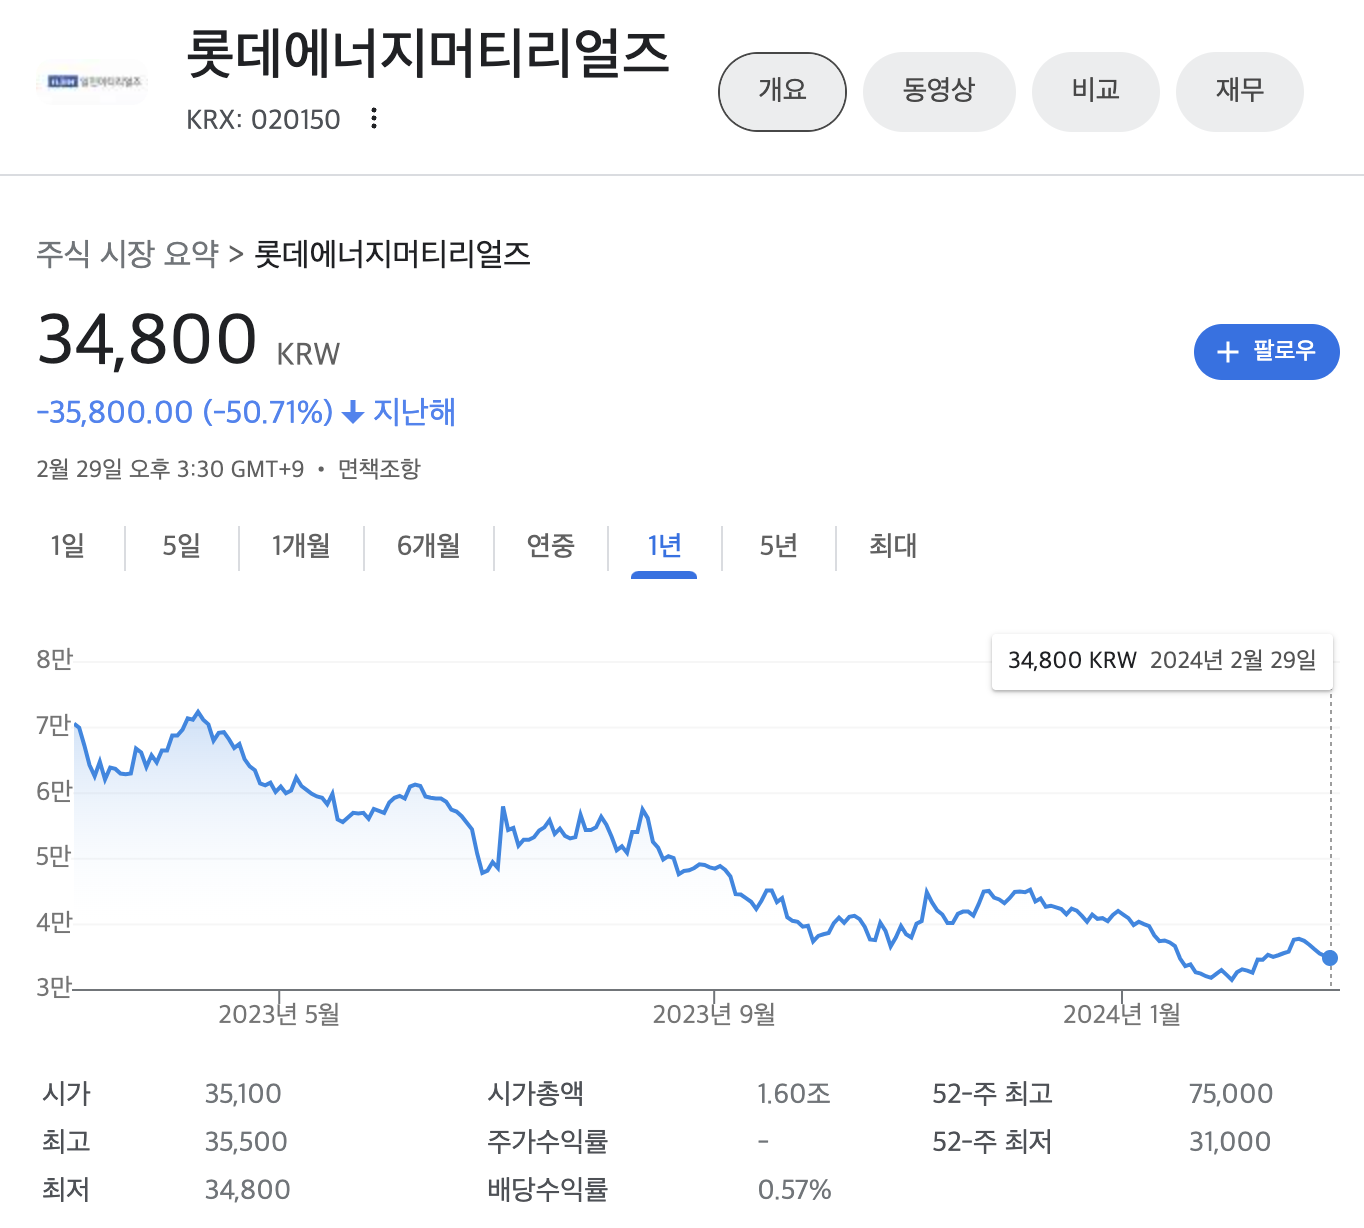Viewport: 1364px width, 1228px height.
Task: Click the 시가 value 35,100
Action: click(243, 1094)
